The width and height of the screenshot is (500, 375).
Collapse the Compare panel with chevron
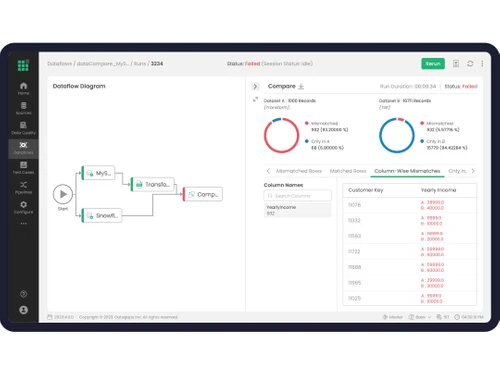click(x=255, y=86)
